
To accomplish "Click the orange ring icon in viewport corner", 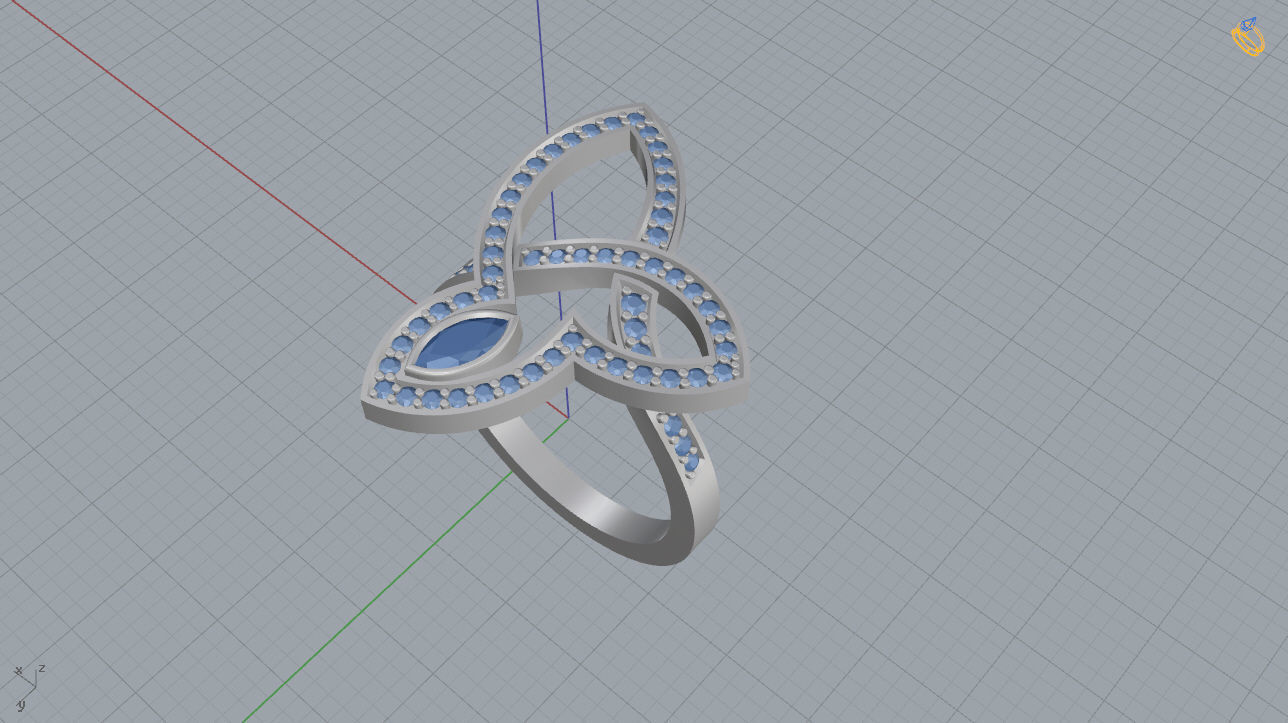I will click(1247, 37).
